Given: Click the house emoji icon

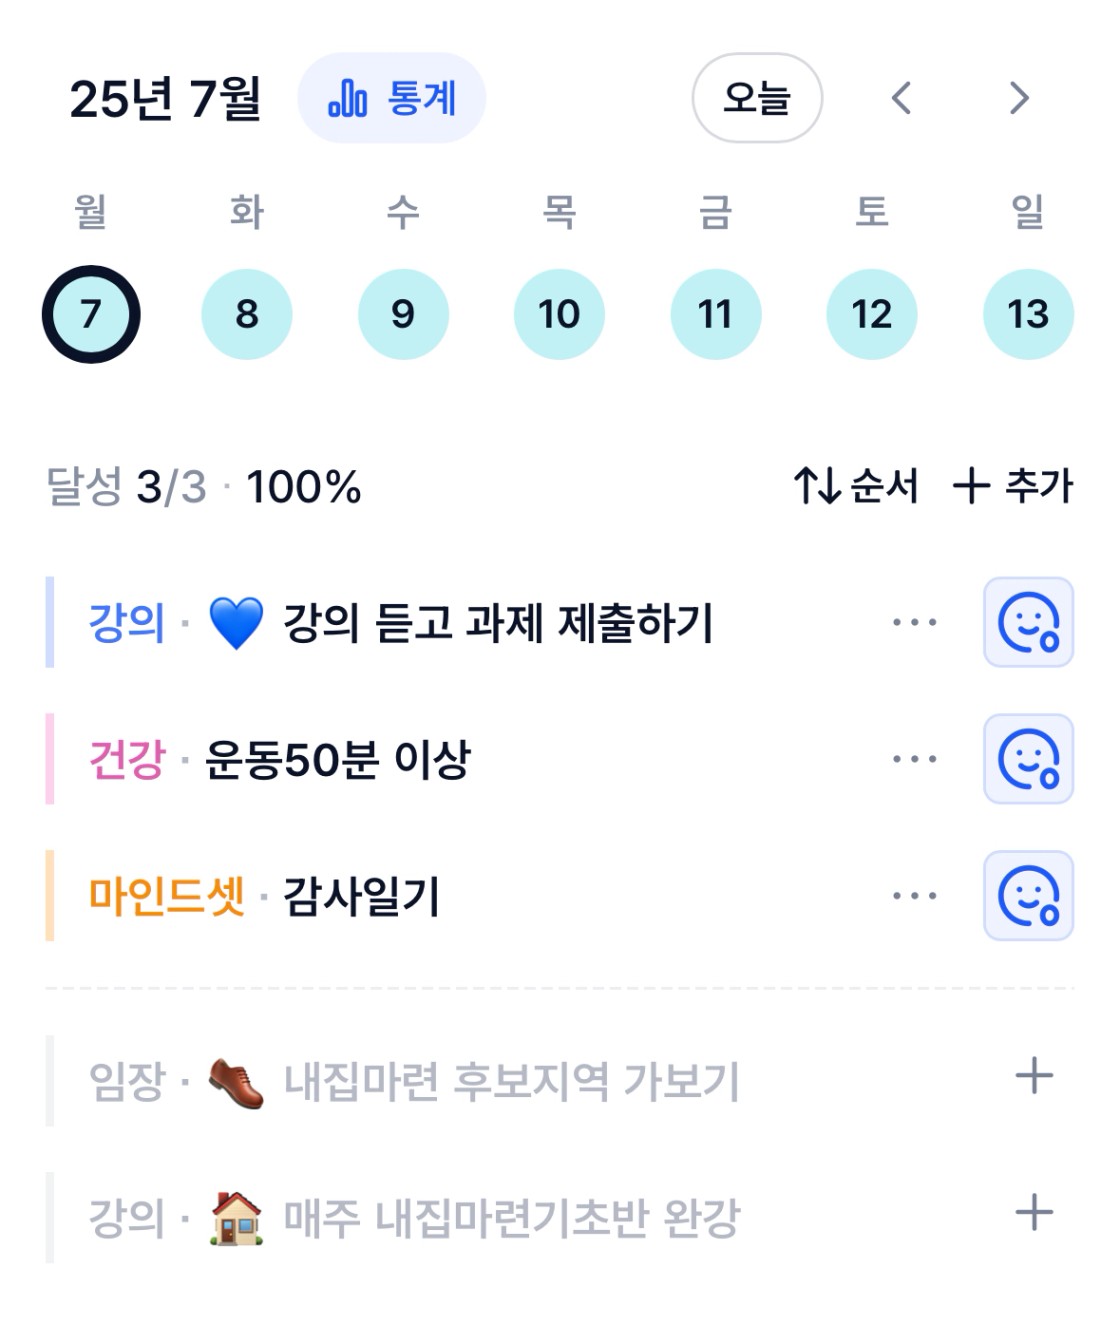Looking at the screenshot, I should (x=236, y=1218).
